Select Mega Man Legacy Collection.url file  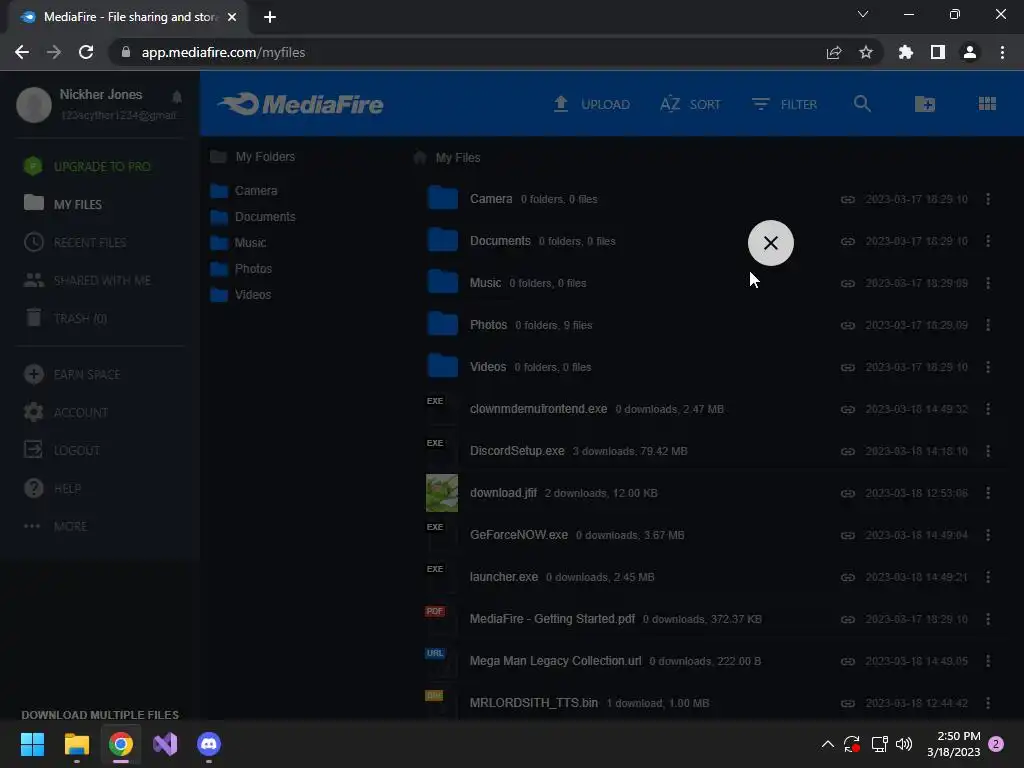(555, 661)
